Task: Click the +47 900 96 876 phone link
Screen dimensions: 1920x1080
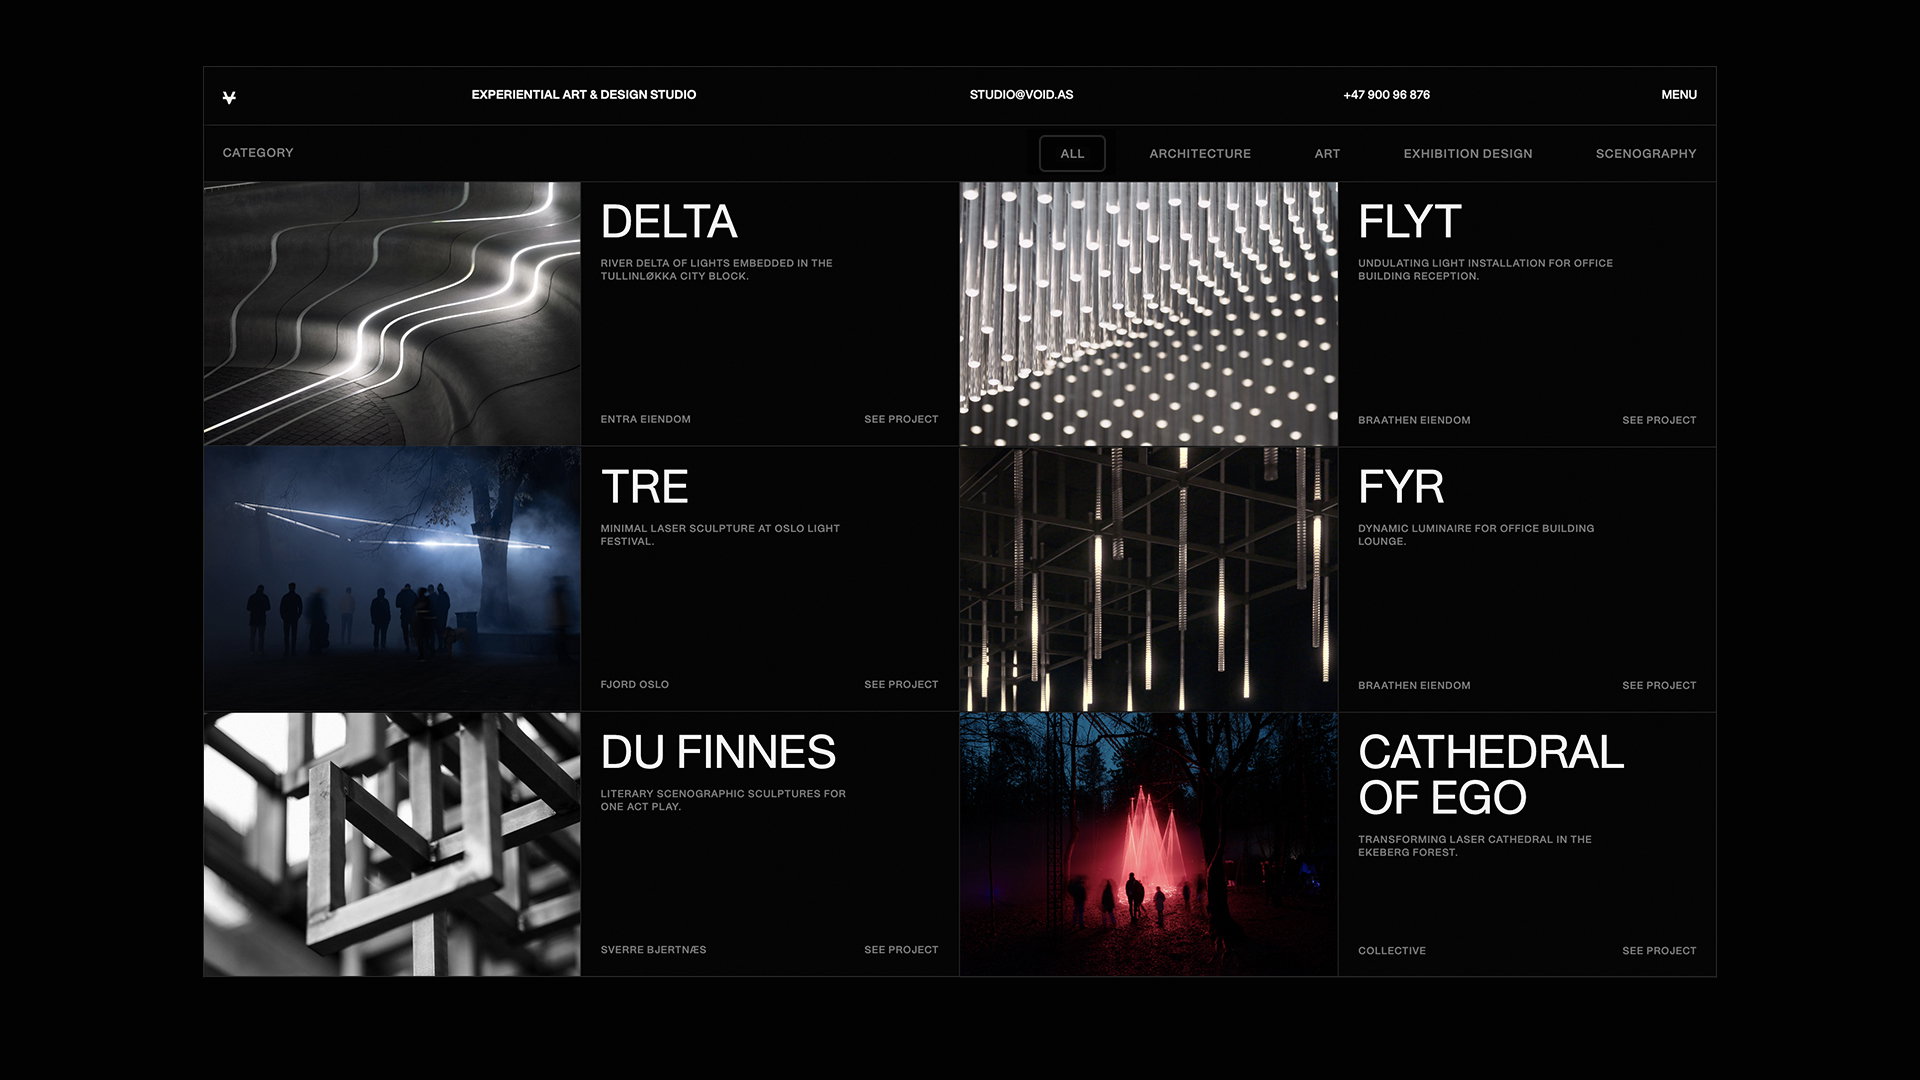Action: pos(1386,95)
